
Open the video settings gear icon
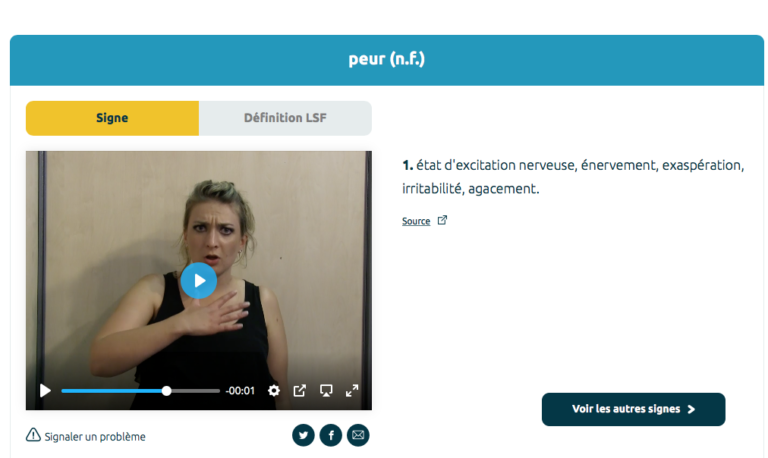click(x=274, y=390)
